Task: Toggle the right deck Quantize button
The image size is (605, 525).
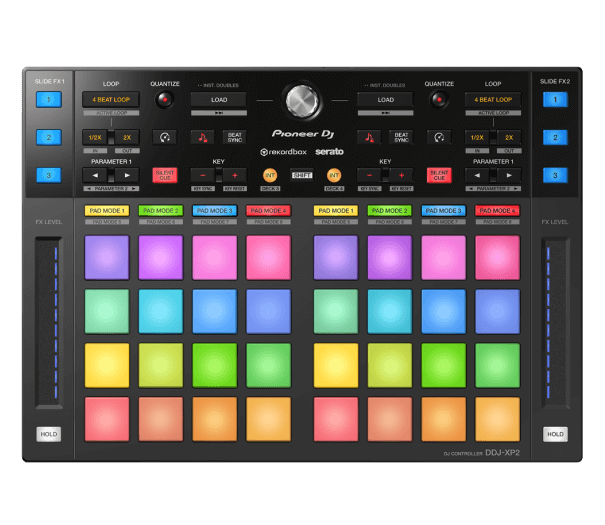Action: [x=438, y=101]
